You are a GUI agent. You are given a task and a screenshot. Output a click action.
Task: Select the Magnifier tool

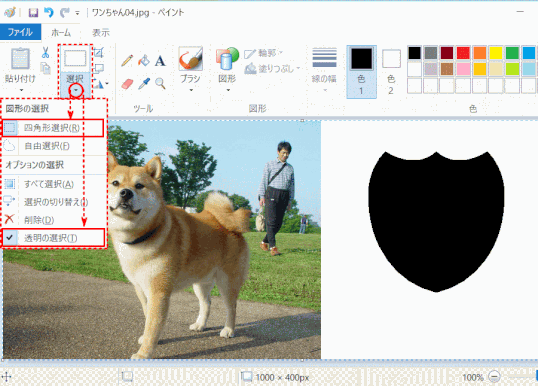(160, 83)
